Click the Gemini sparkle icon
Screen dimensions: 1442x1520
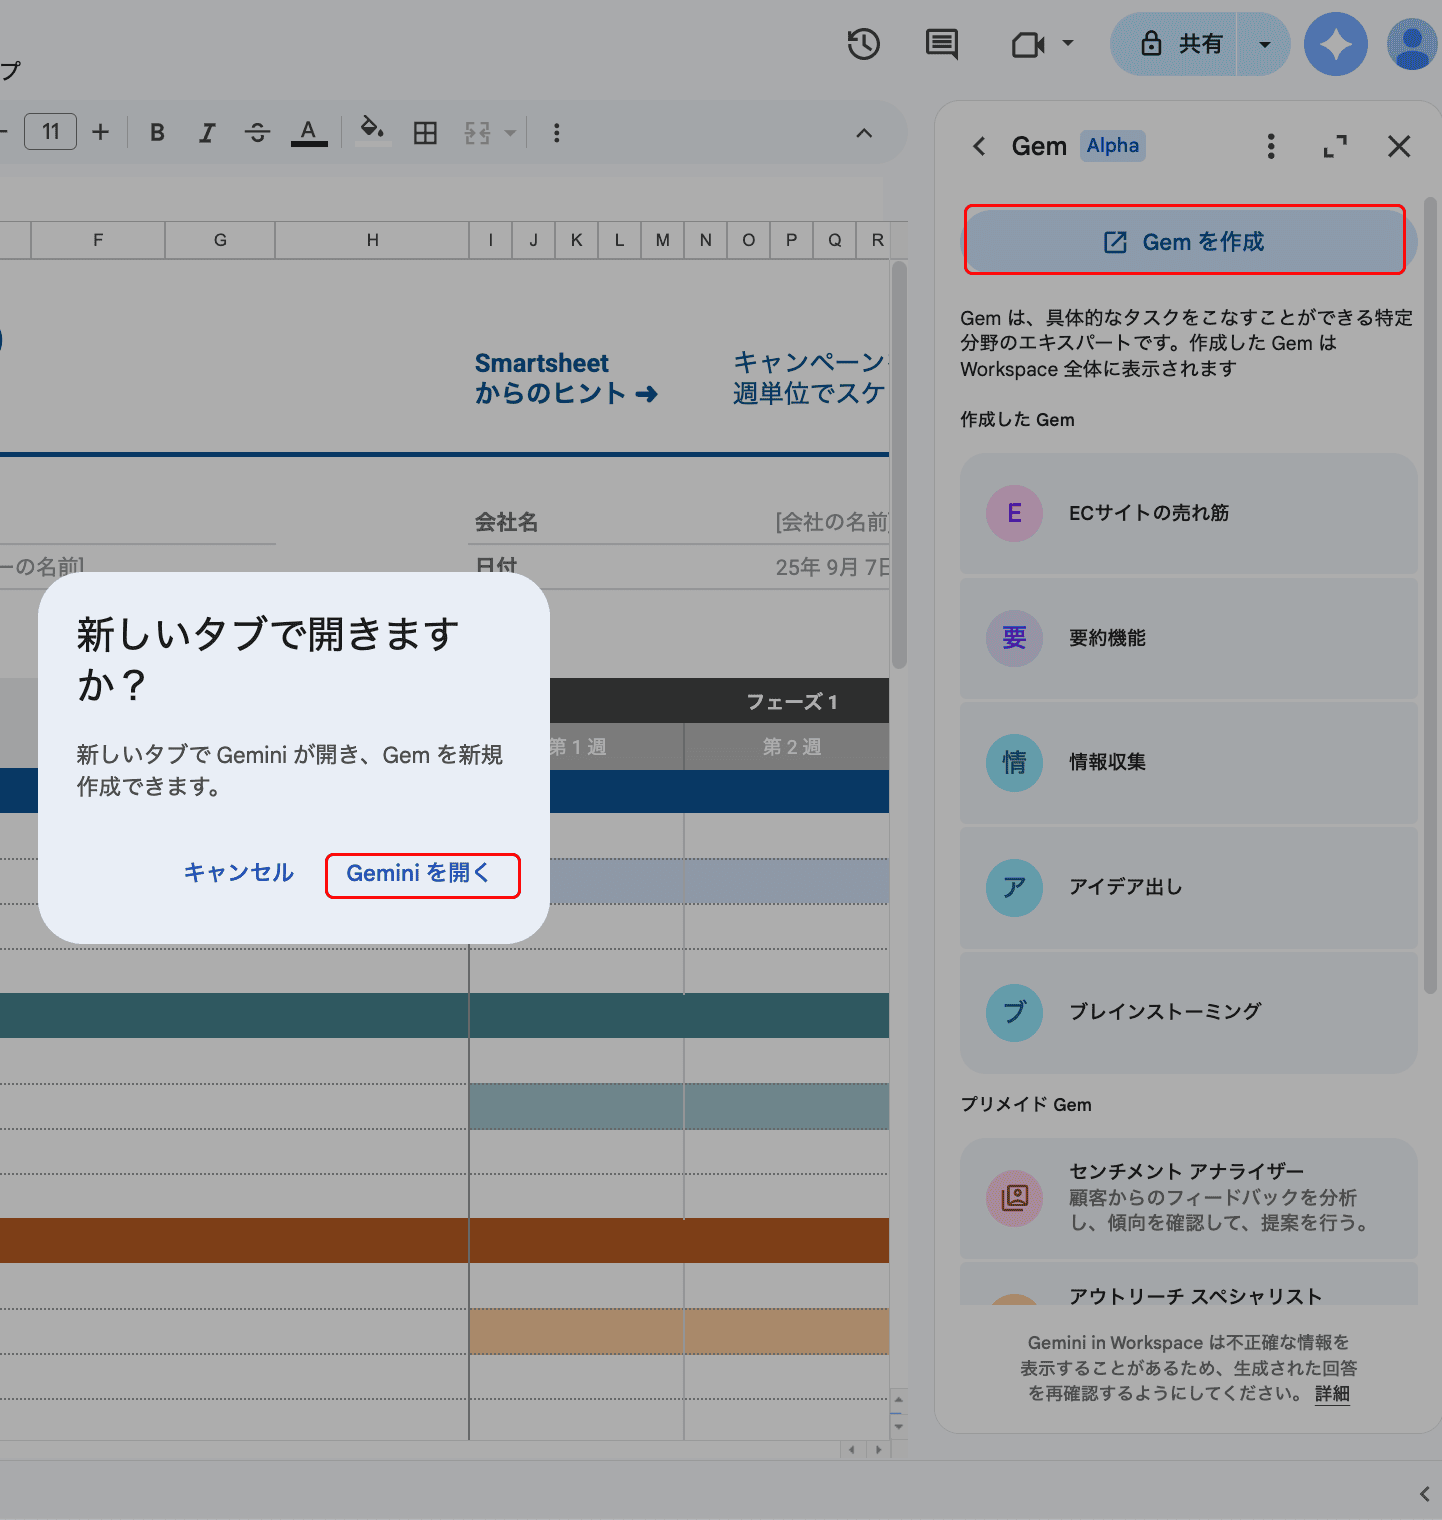[1335, 44]
